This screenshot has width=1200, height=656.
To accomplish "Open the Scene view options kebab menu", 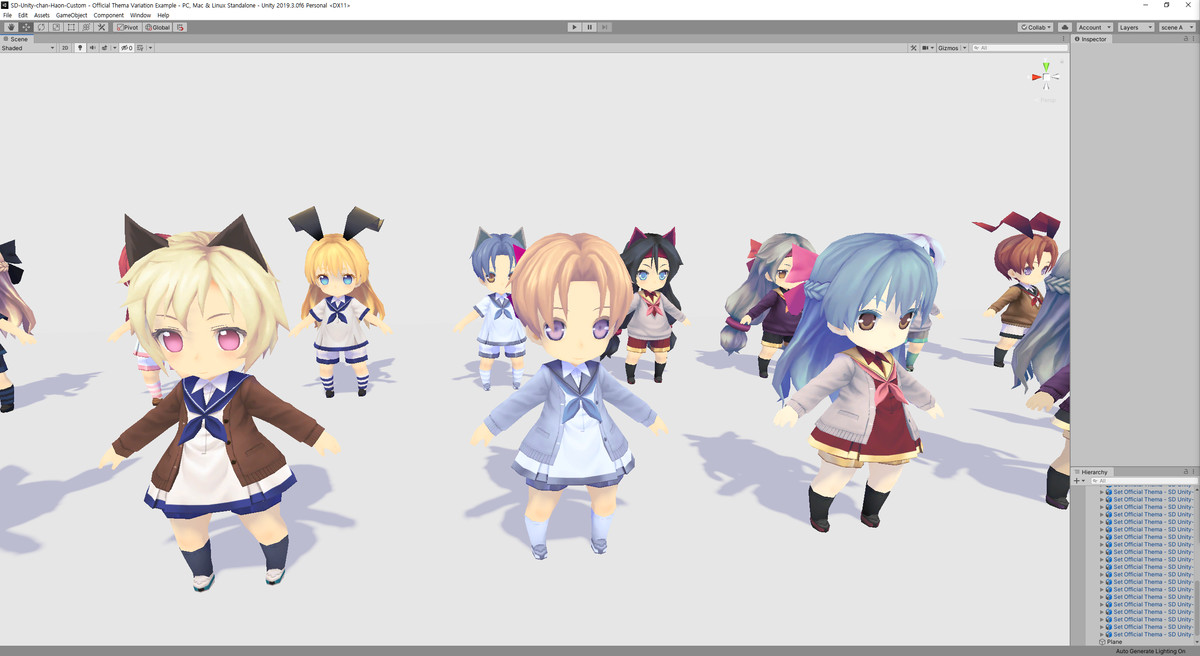I will click(1063, 39).
